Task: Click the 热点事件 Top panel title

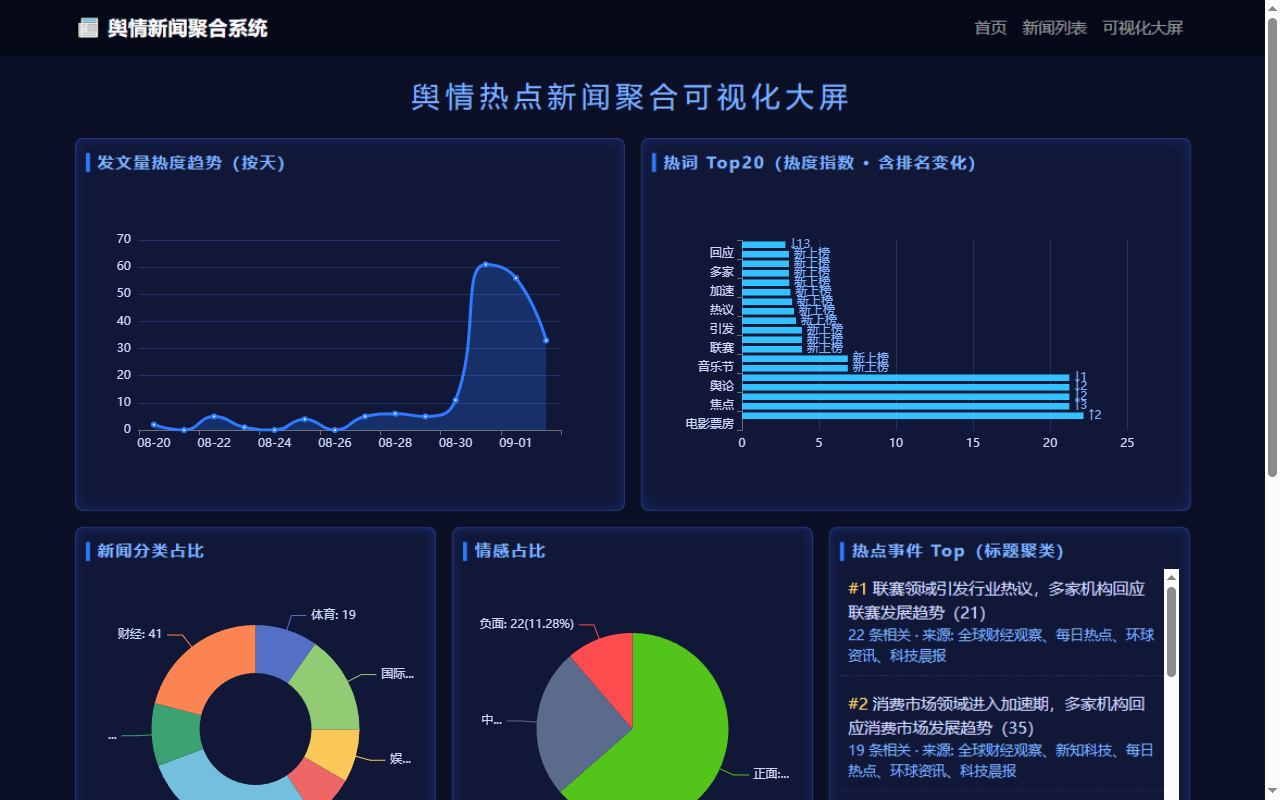Action: click(958, 551)
